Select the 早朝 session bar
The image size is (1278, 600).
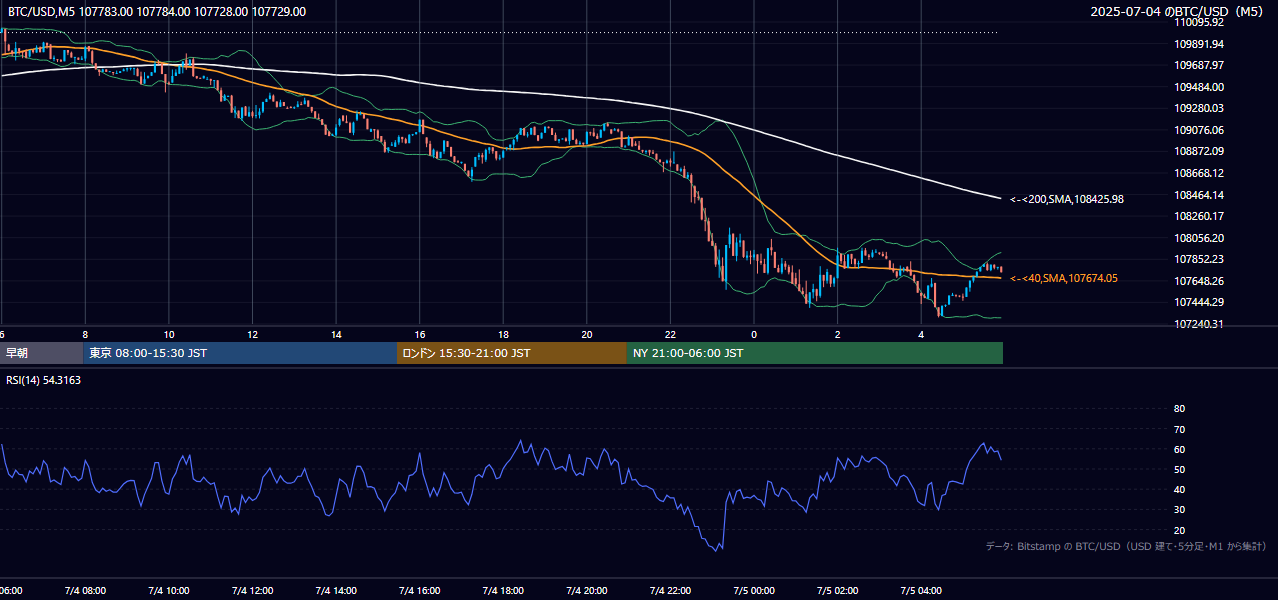click(42, 353)
